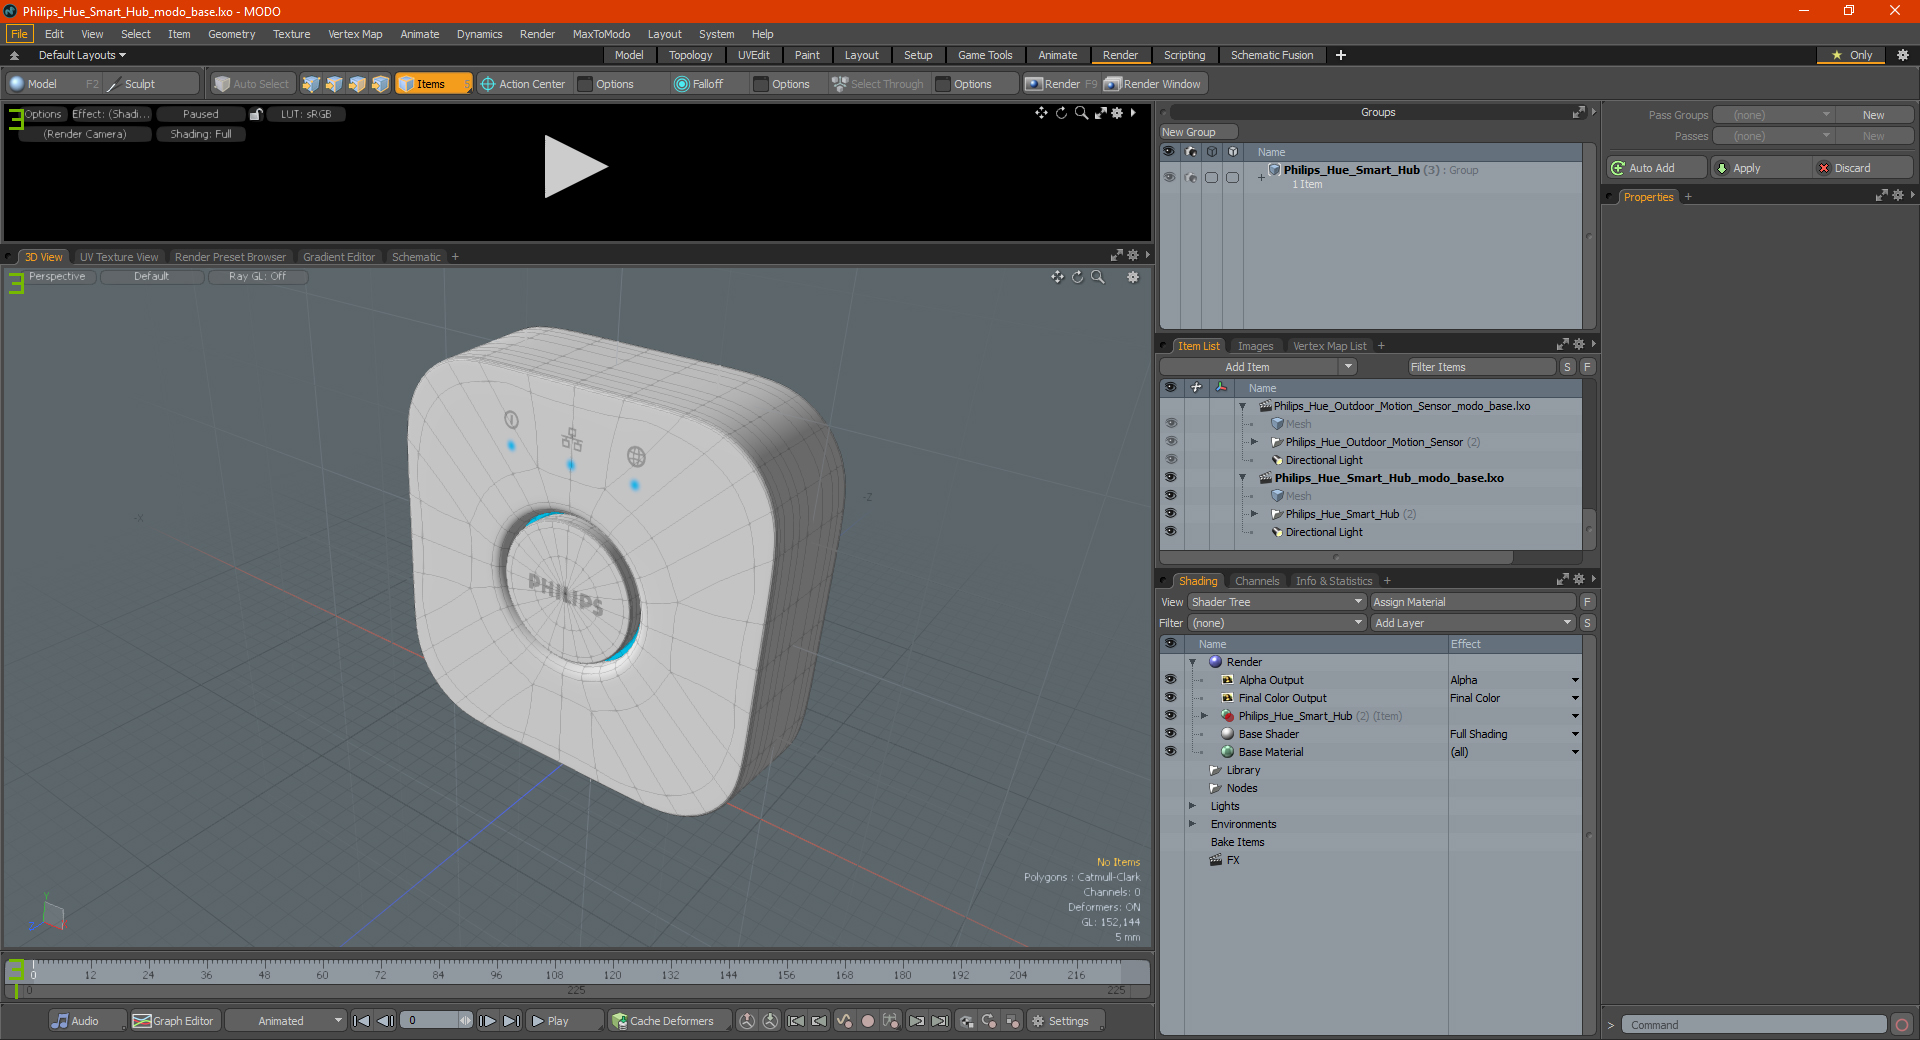Select the first selection-mode cube icon
1920x1040 pixels.
(311, 84)
